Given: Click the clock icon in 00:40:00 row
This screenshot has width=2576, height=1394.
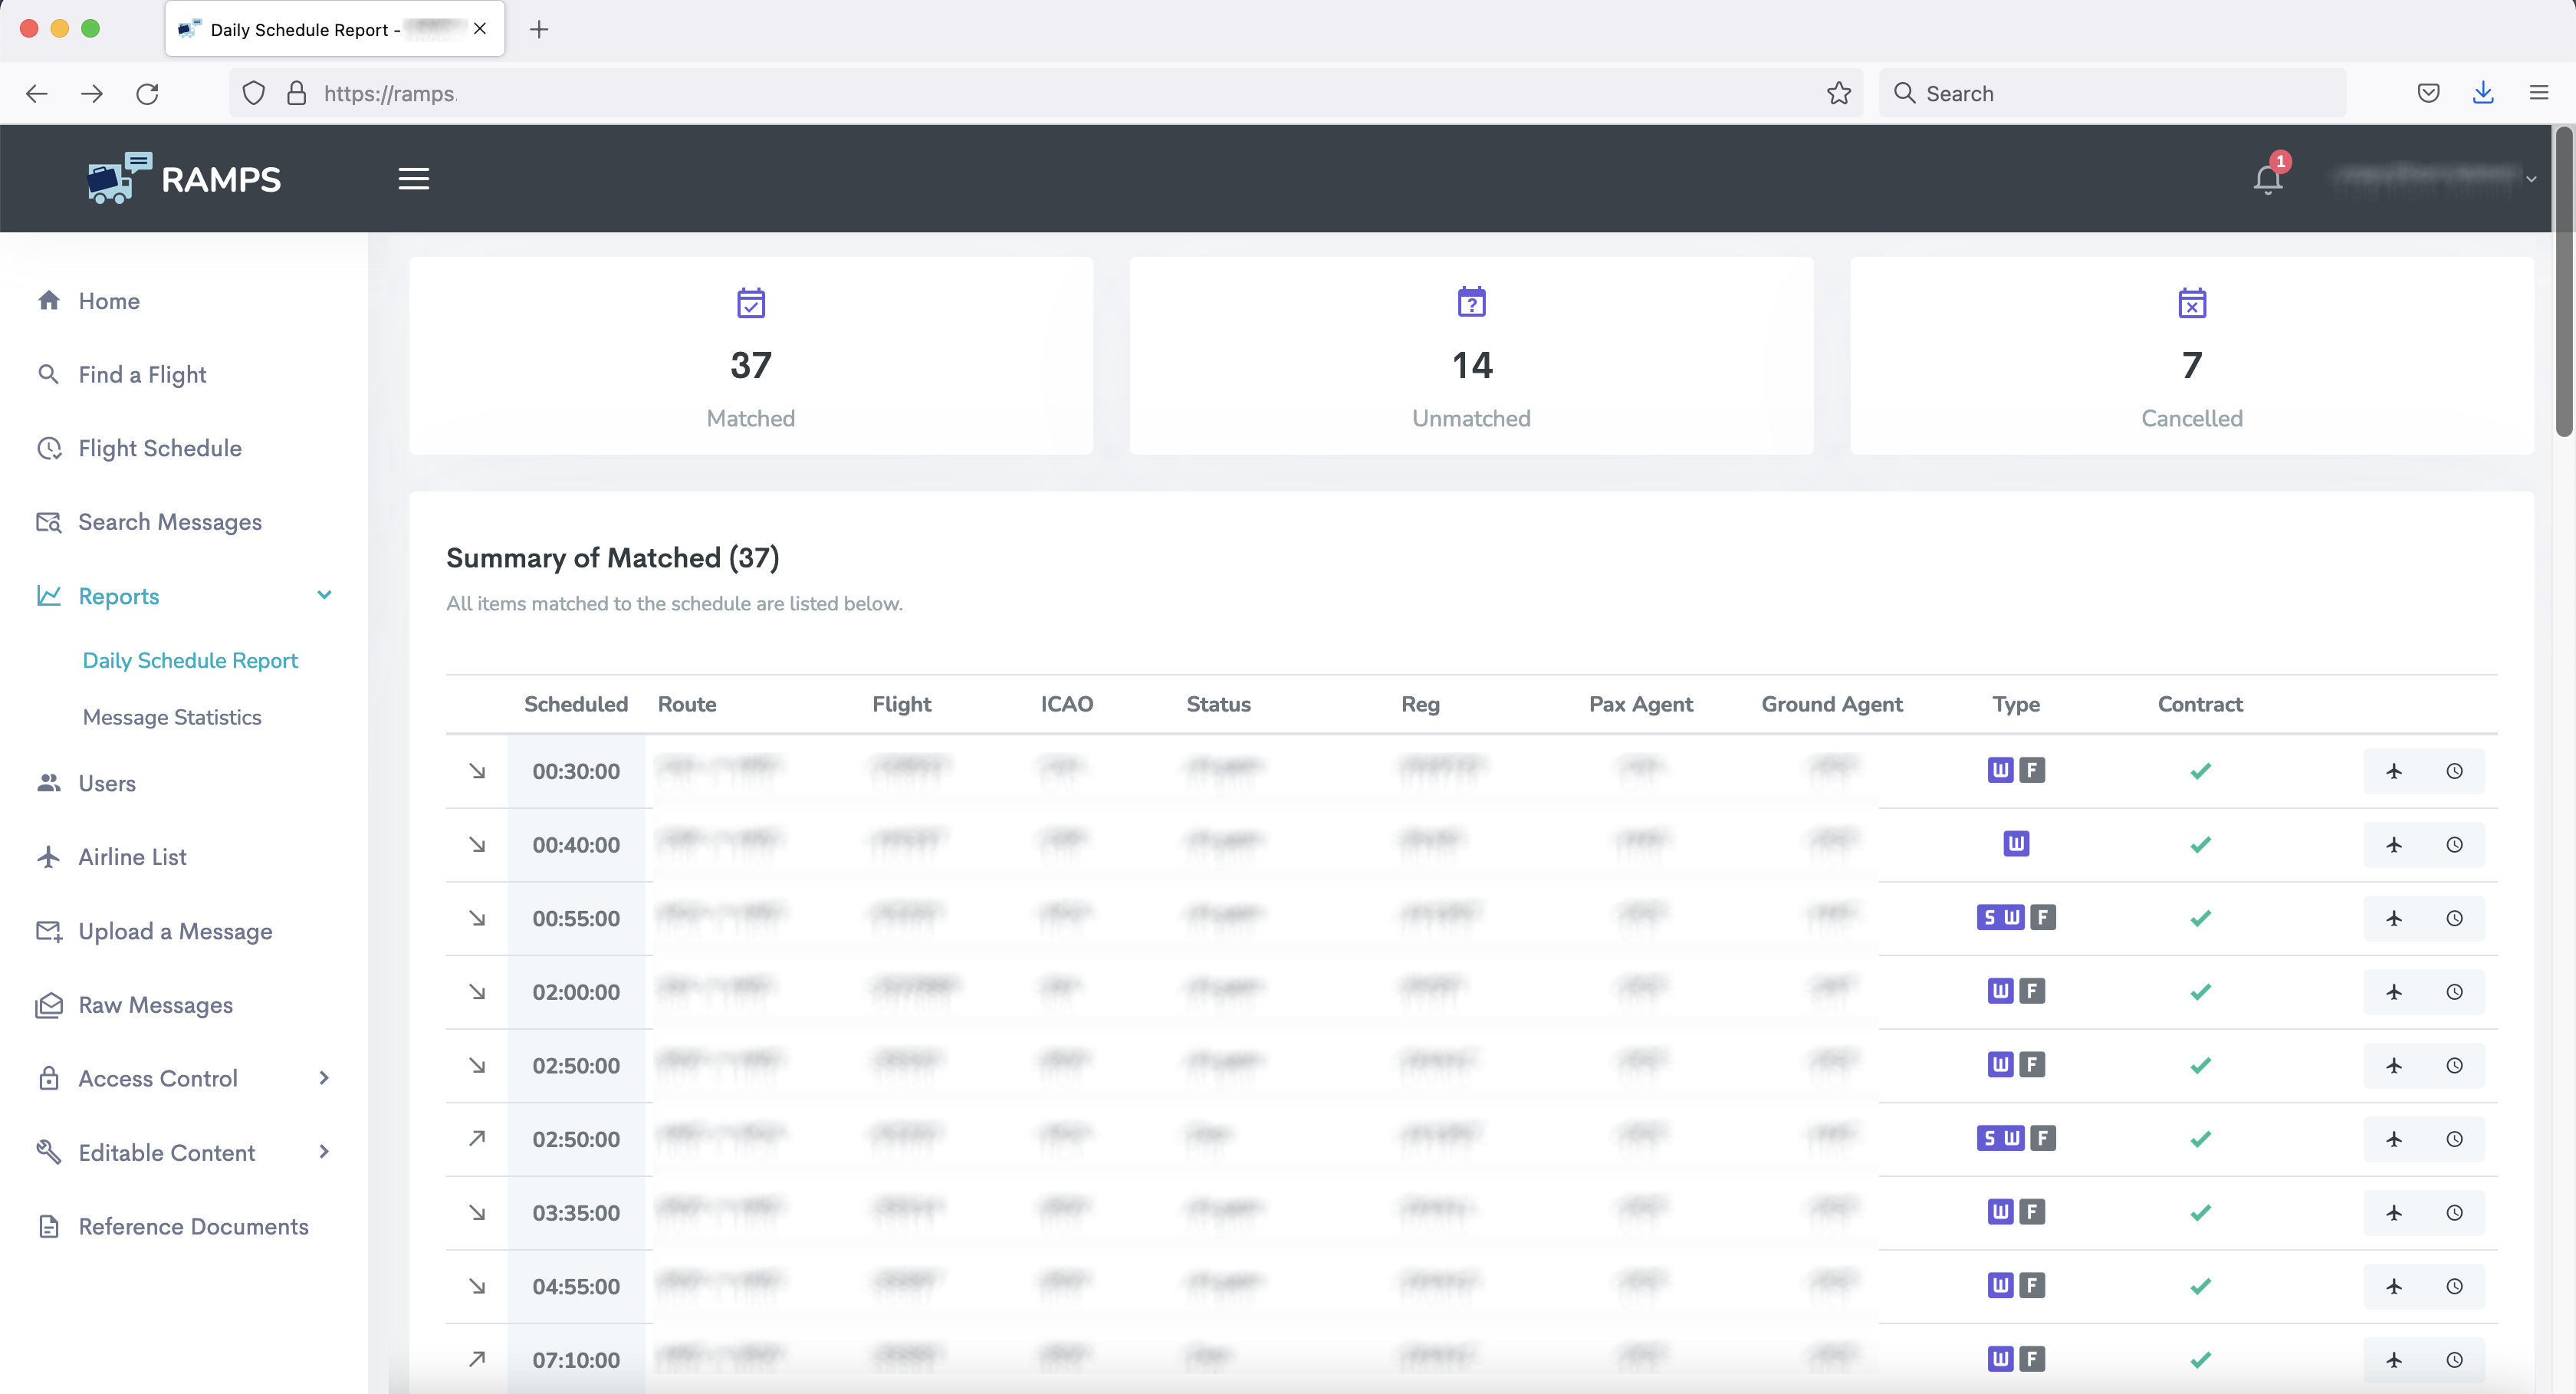Looking at the screenshot, I should click(x=2454, y=845).
